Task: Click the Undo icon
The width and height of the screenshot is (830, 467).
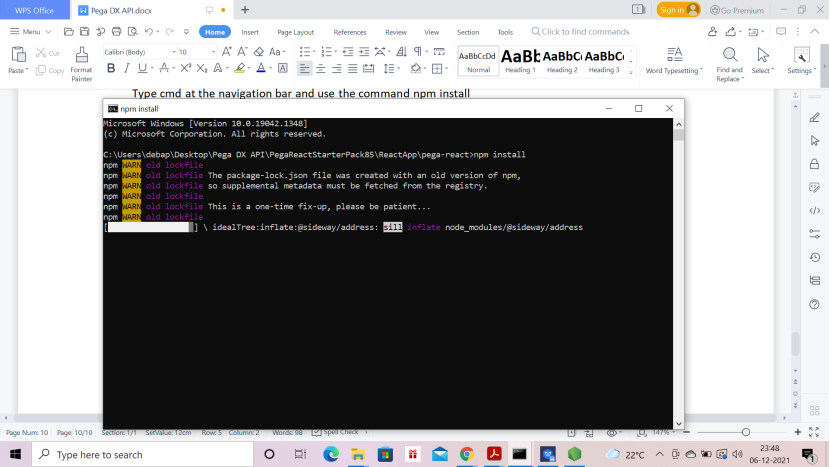Action: [x=149, y=32]
